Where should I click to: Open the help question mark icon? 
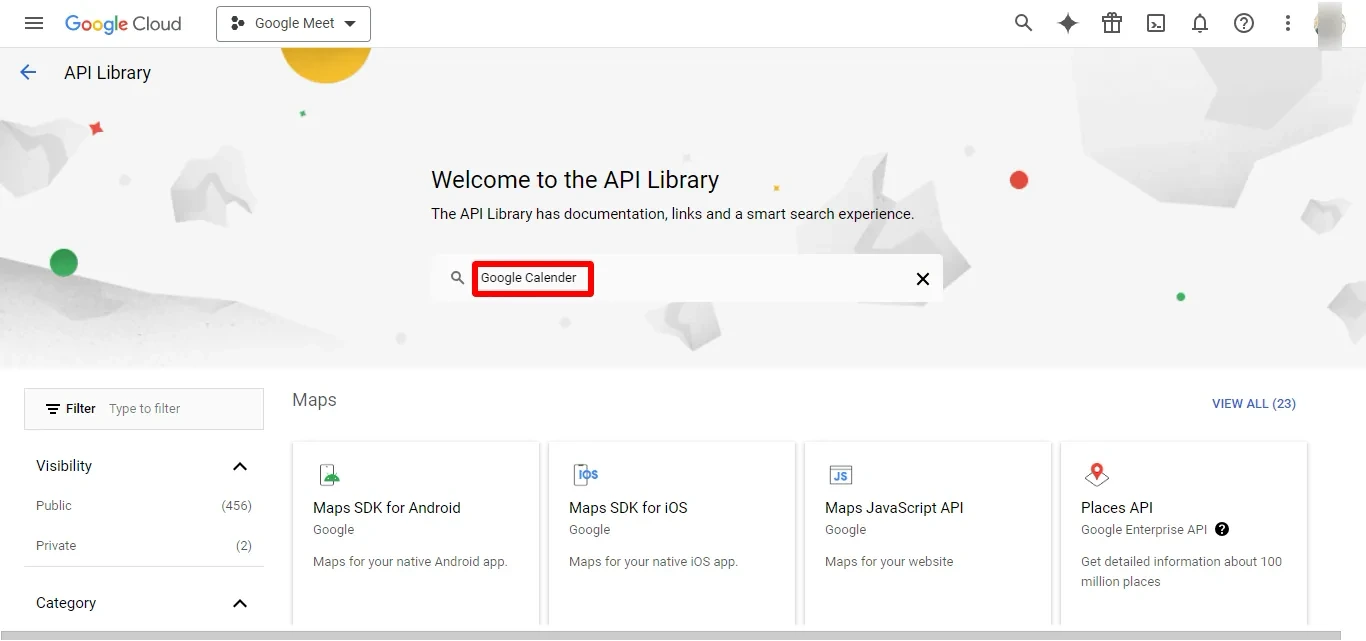tap(1244, 23)
